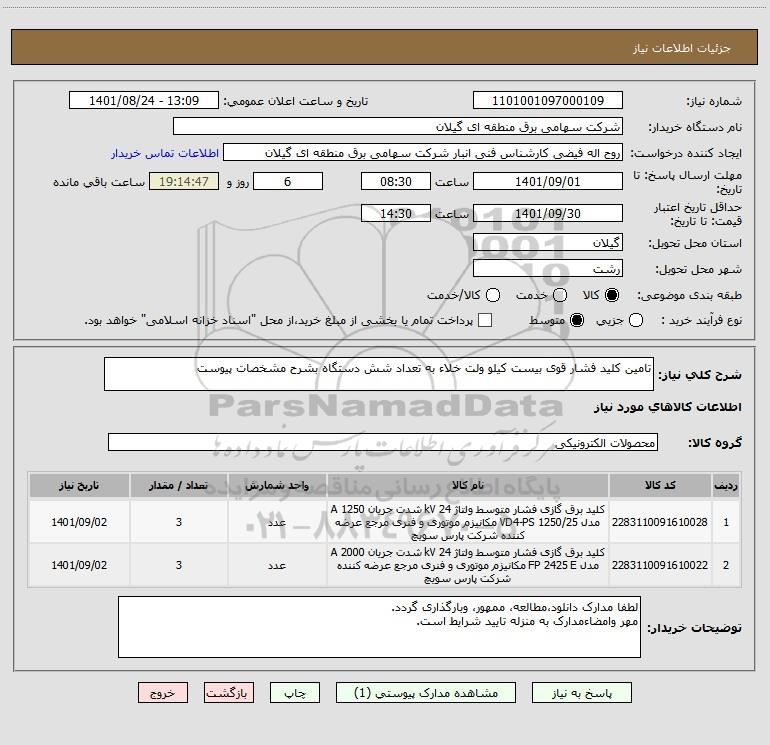Click the response deadline time 08:30
Image resolution: width=770 pixels, height=745 pixels.
point(396,181)
